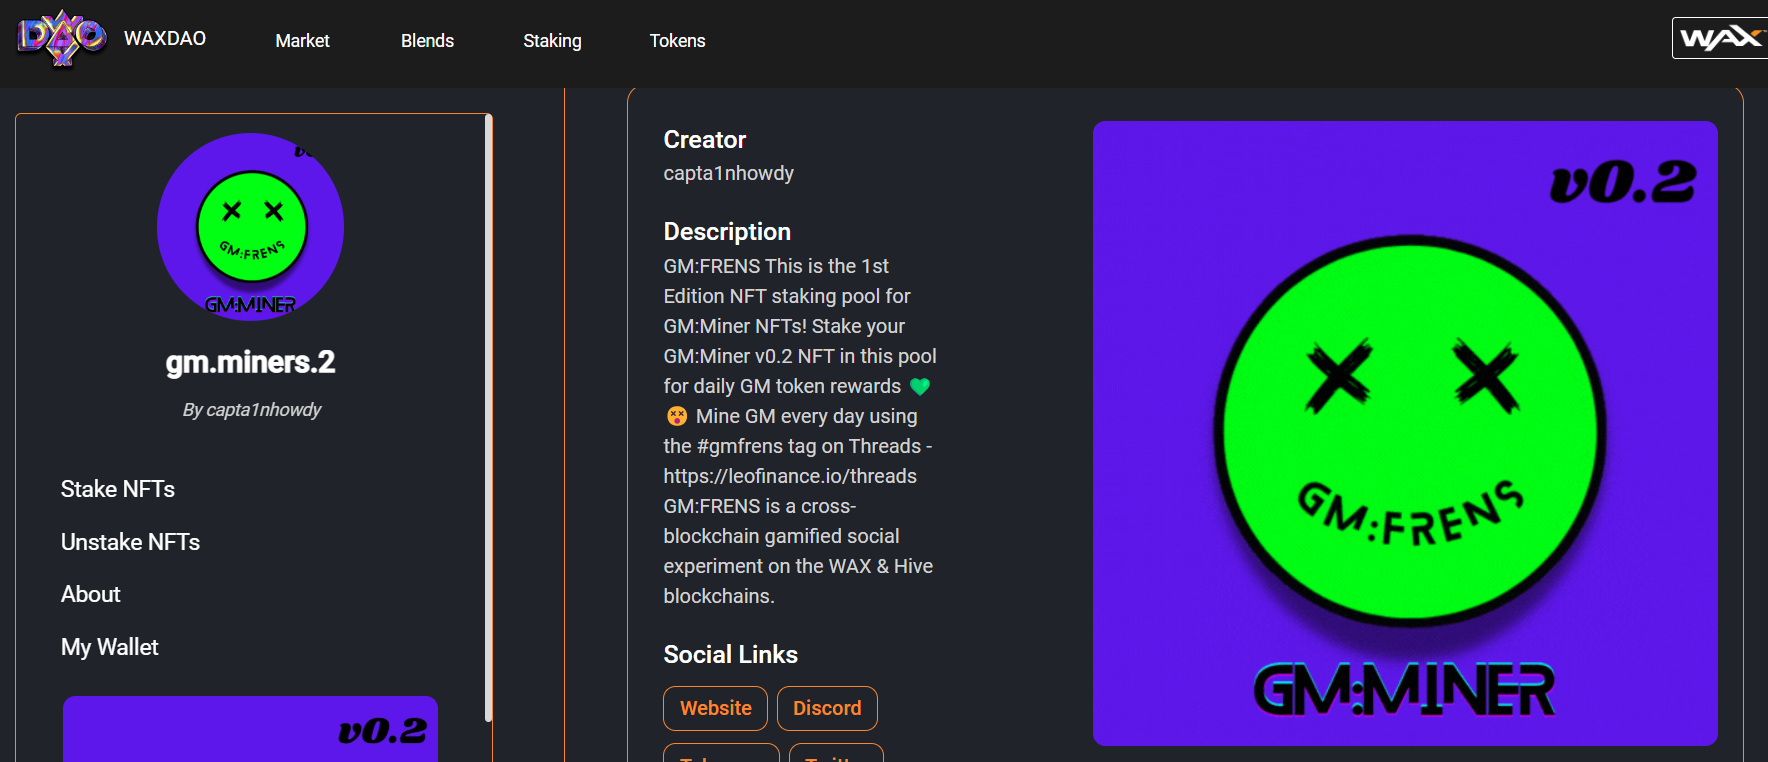This screenshot has width=1768, height=762.
Task: Click the green heart emoji in description
Action: (x=920, y=386)
